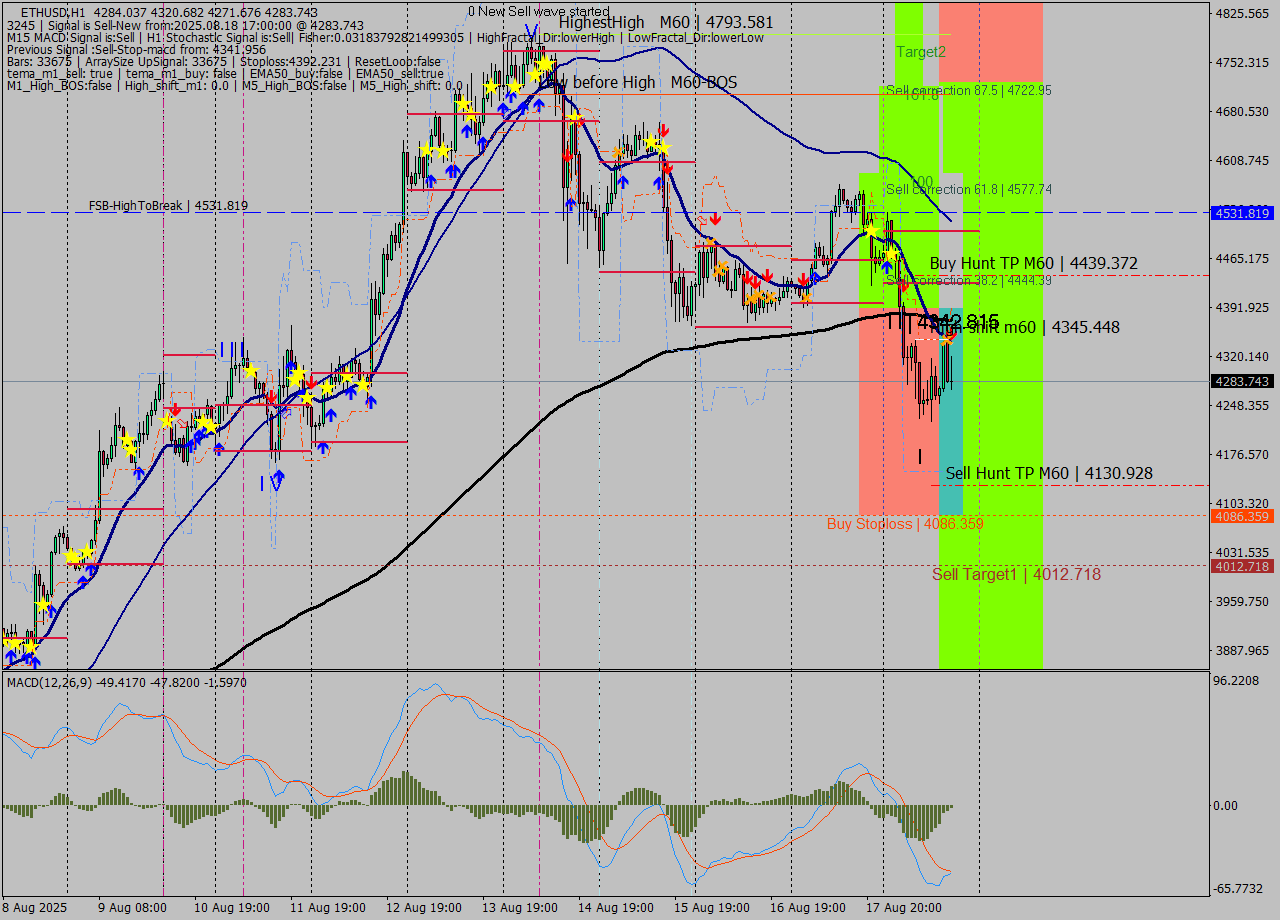Click the orange 4086.359 price tag on axis
The width and height of the screenshot is (1280, 920).
point(1241,516)
